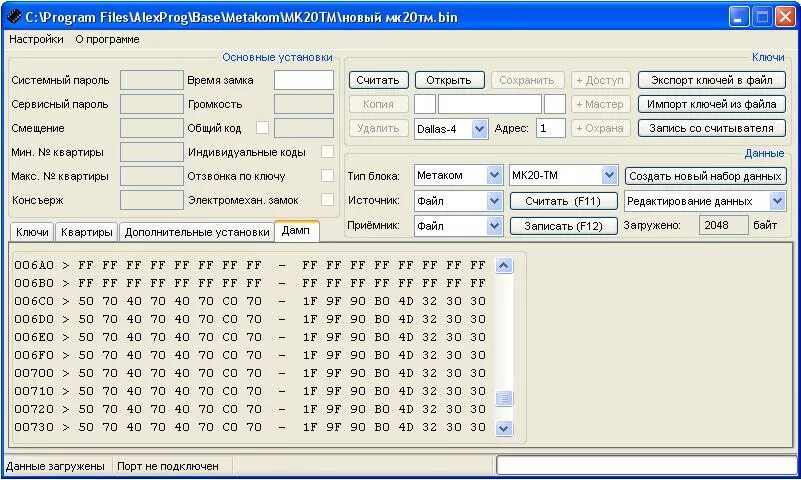Click the + Охрана button
801x480 pixels.
click(601, 128)
